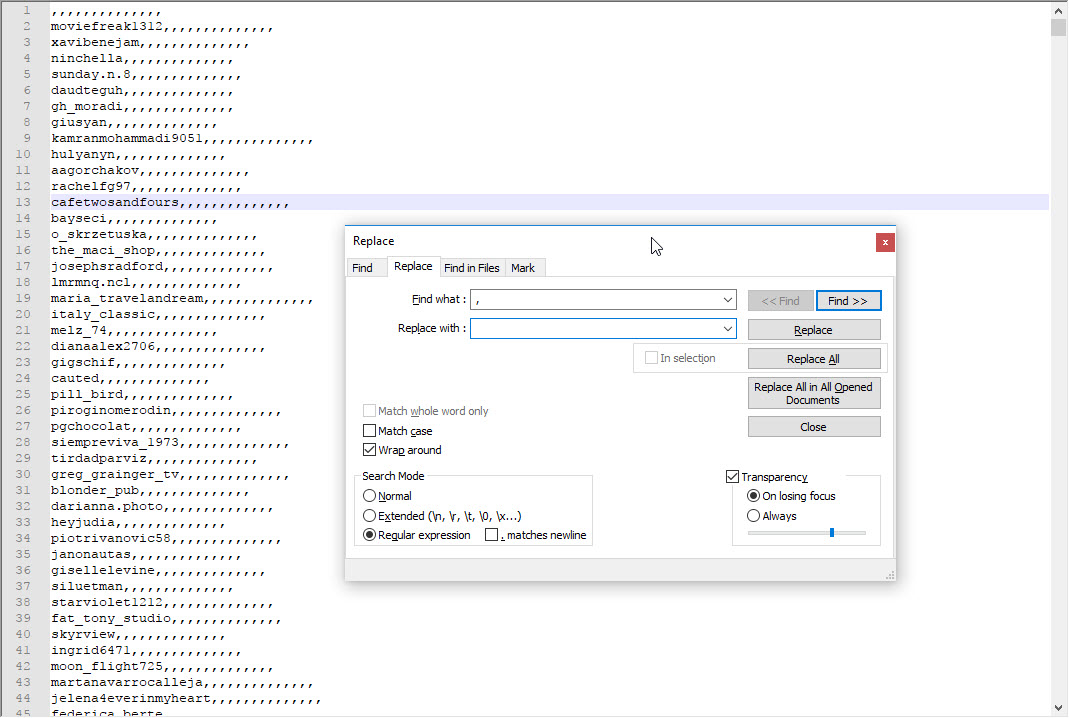Click line 43 text martanavarrocalleja

pos(127,682)
